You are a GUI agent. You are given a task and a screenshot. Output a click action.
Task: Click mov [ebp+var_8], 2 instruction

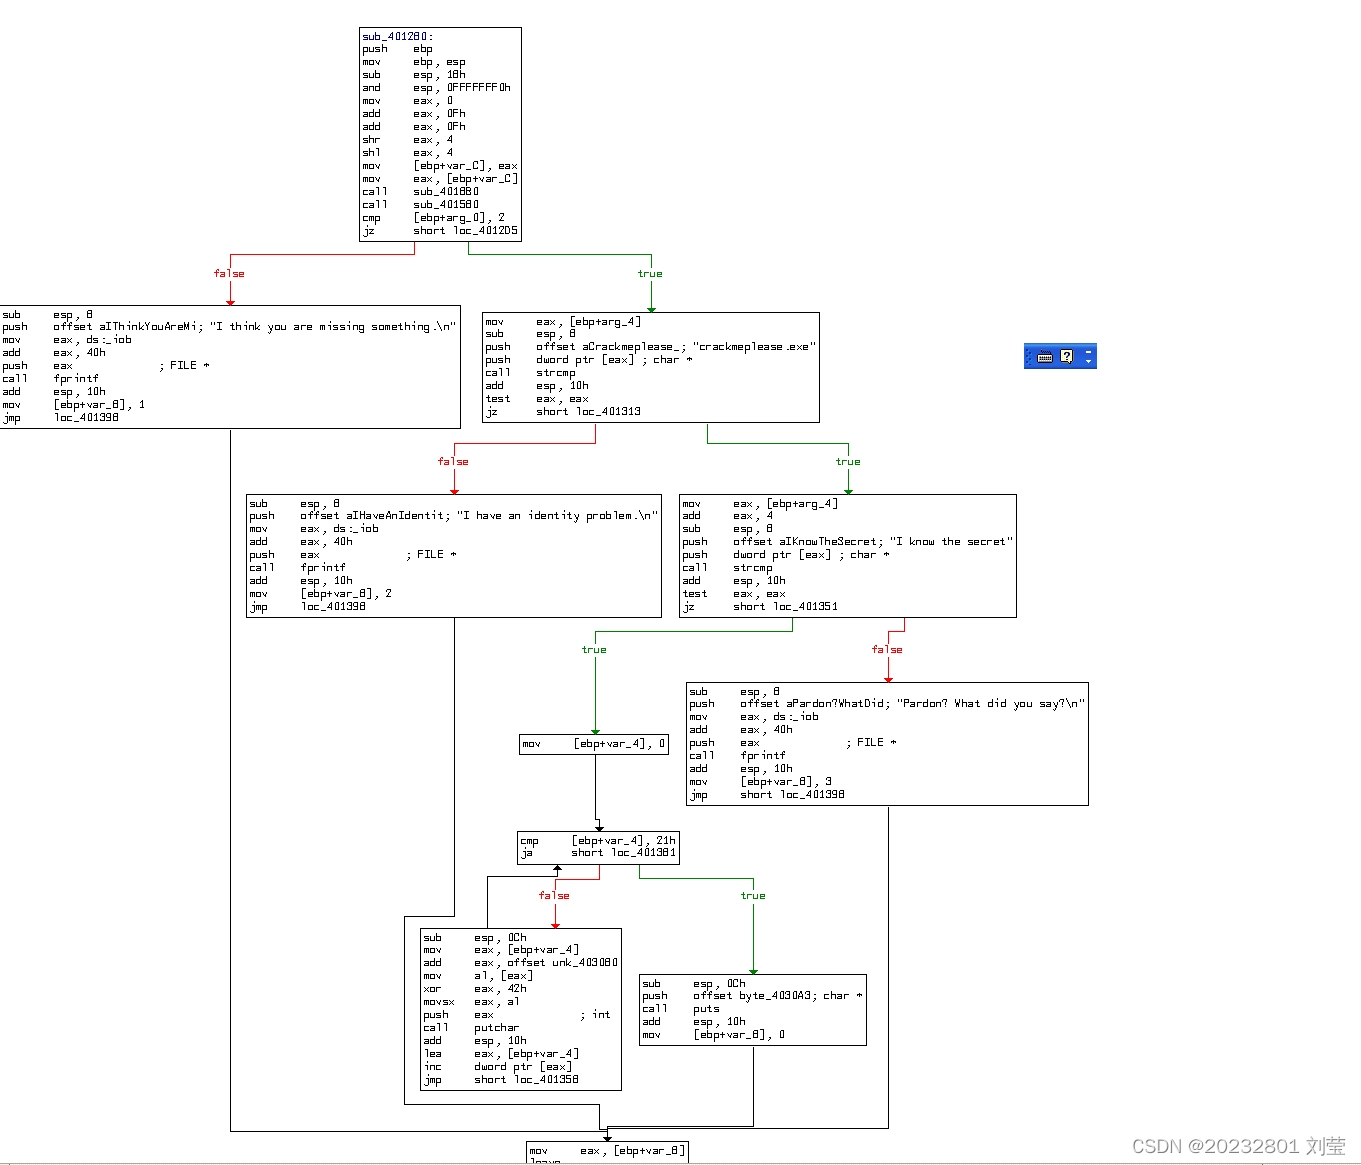tap(321, 593)
